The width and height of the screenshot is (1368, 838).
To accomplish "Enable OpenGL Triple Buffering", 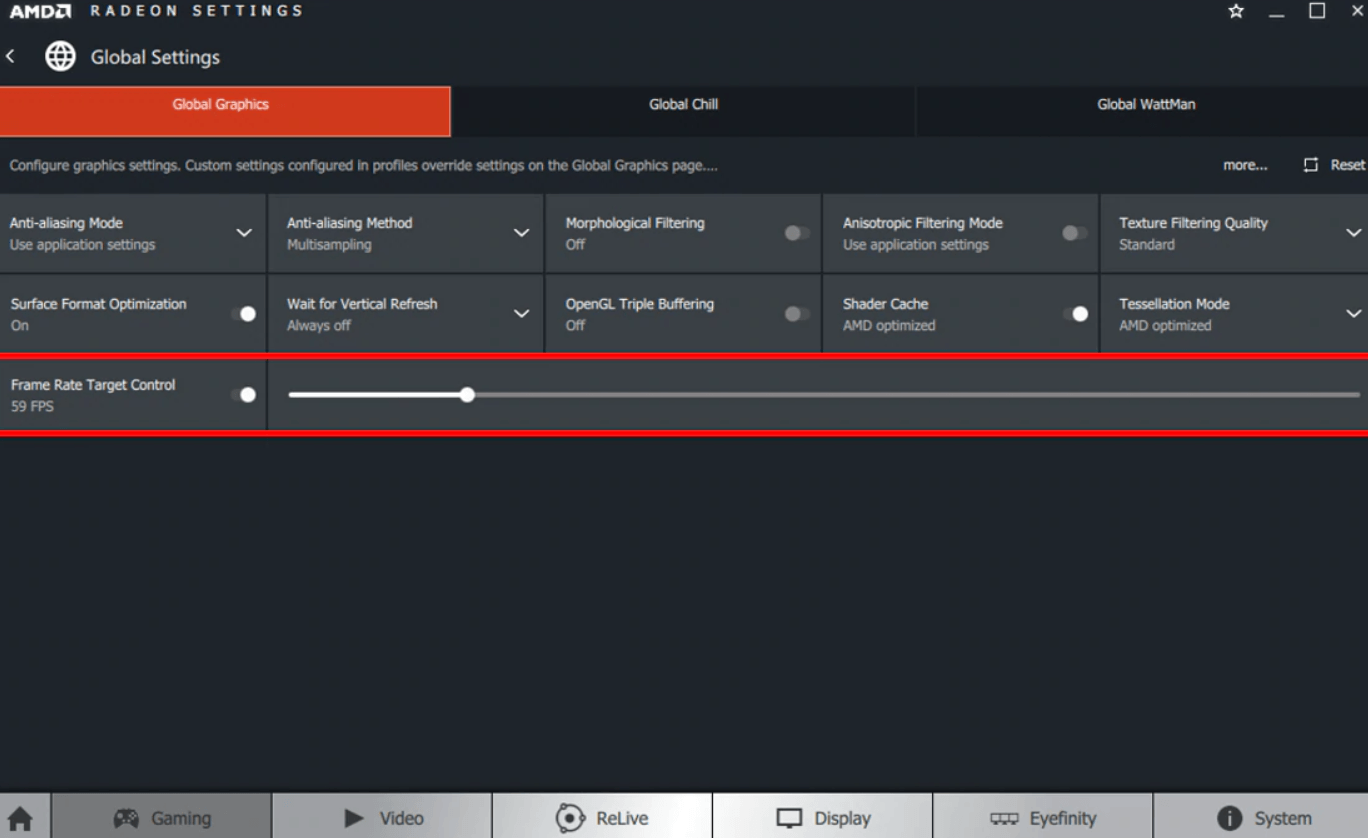I will pyautogui.click(x=797, y=314).
